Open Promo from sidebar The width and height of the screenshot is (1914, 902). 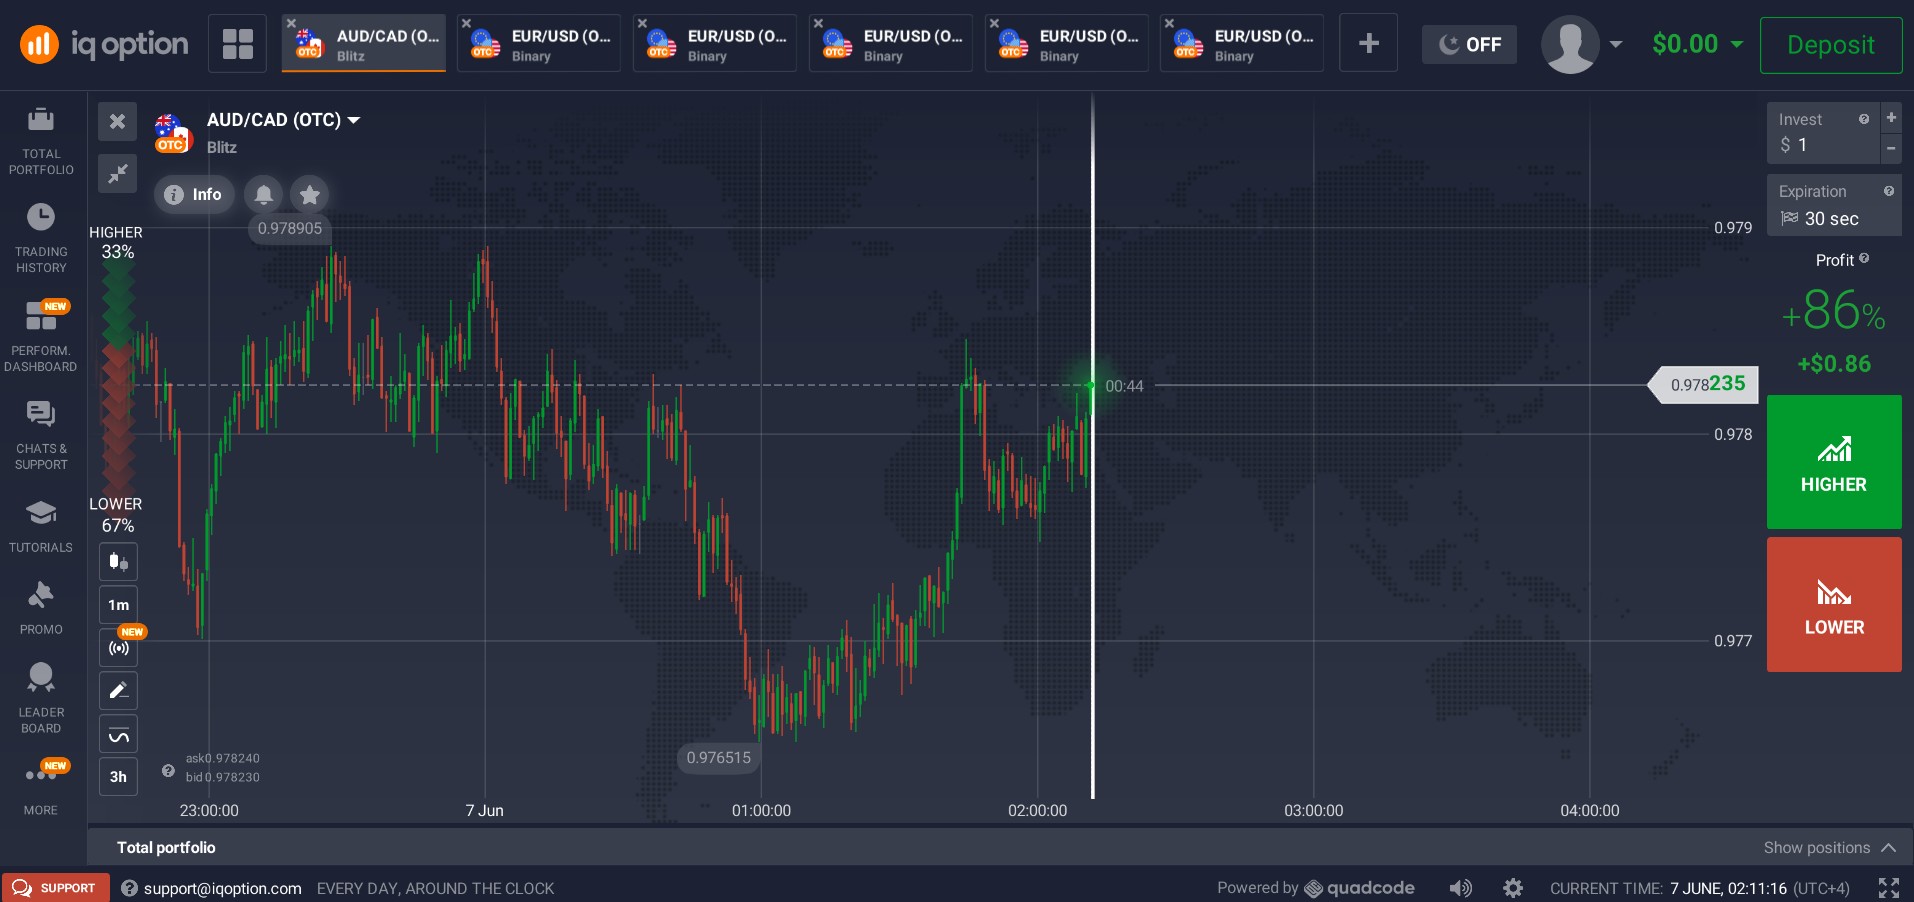[41, 607]
